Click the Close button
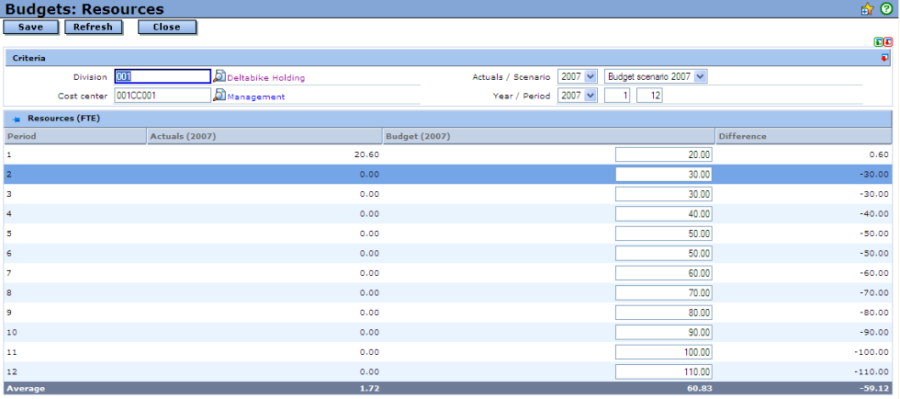The height and width of the screenshot is (399, 900). tap(167, 27)
